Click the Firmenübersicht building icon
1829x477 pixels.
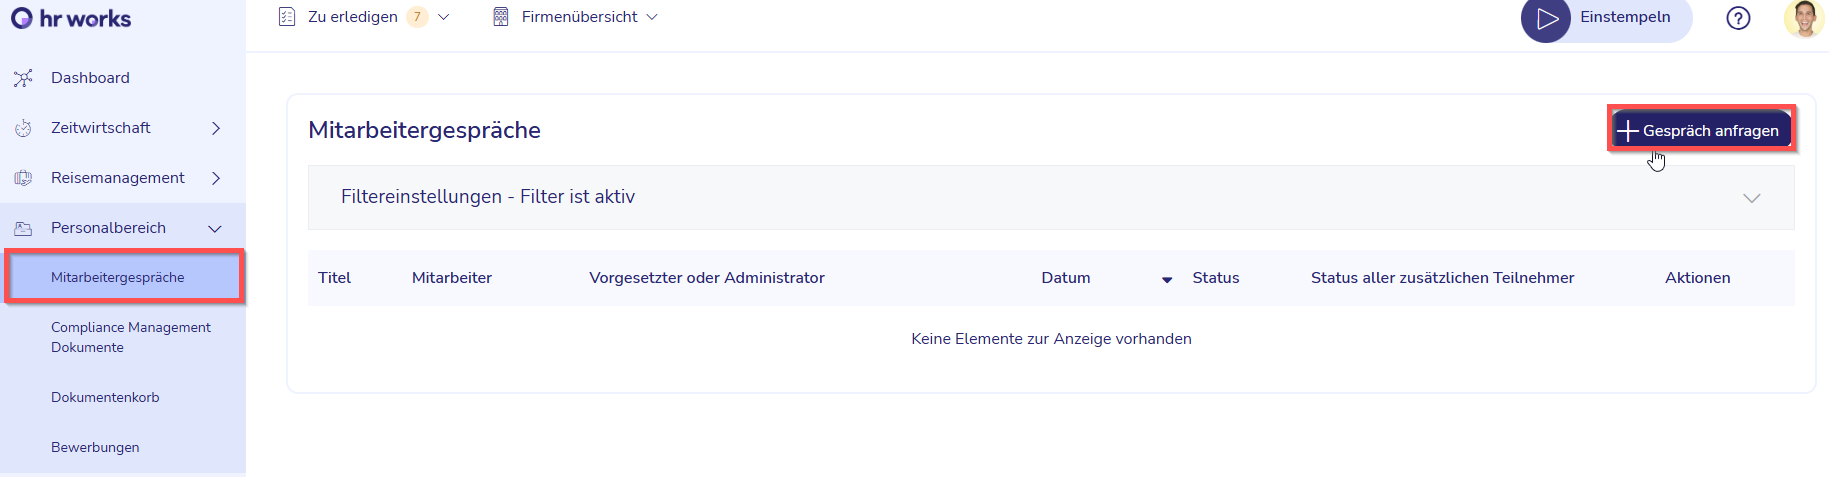pyautogui.click(x=501, y=17)
